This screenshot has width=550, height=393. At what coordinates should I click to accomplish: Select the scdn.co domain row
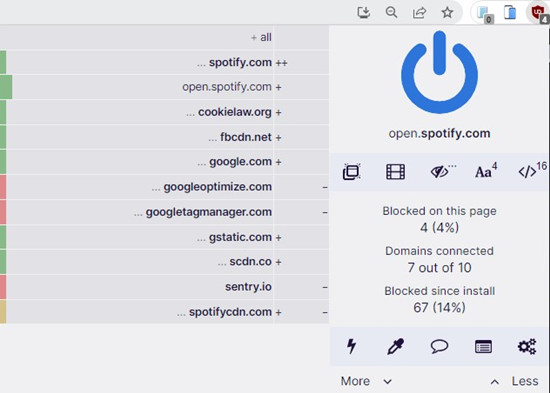[x=165, y=262]
